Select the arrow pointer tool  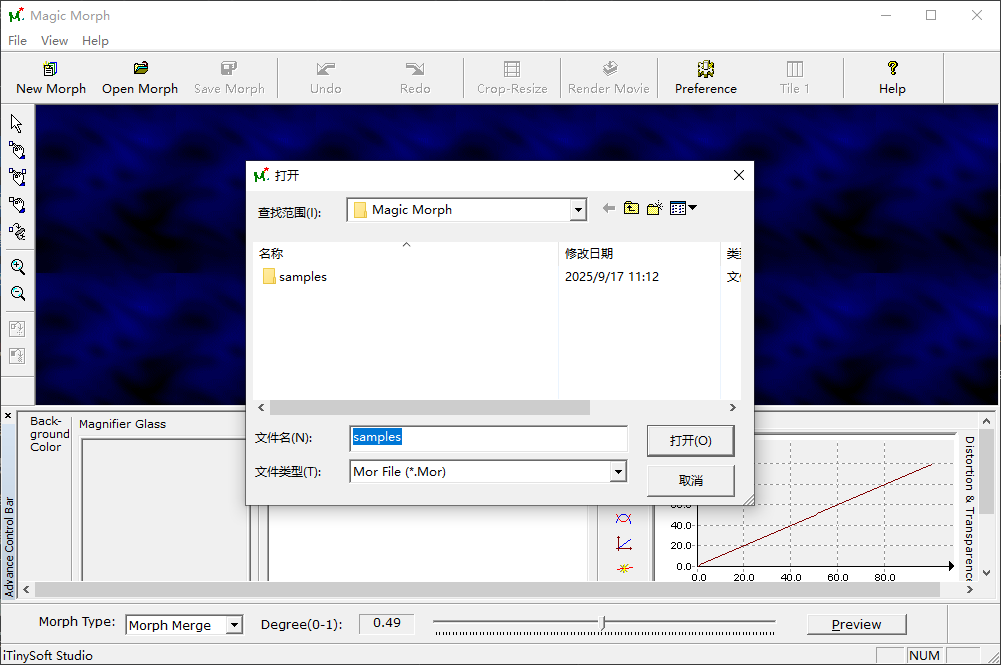coord(17,123)
